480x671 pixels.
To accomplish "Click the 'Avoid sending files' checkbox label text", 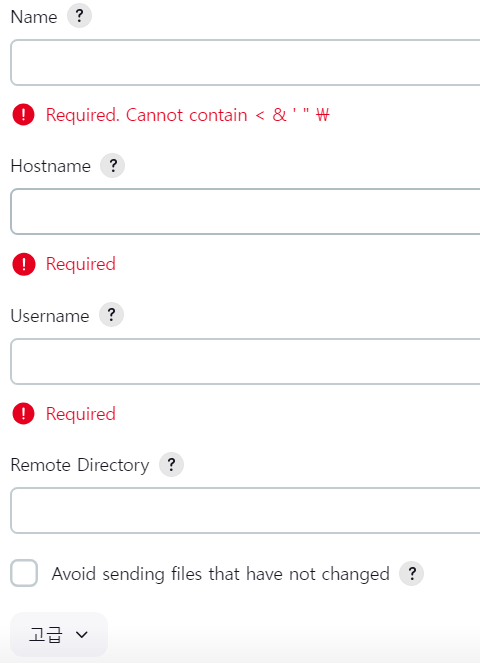I will [220, 574].
